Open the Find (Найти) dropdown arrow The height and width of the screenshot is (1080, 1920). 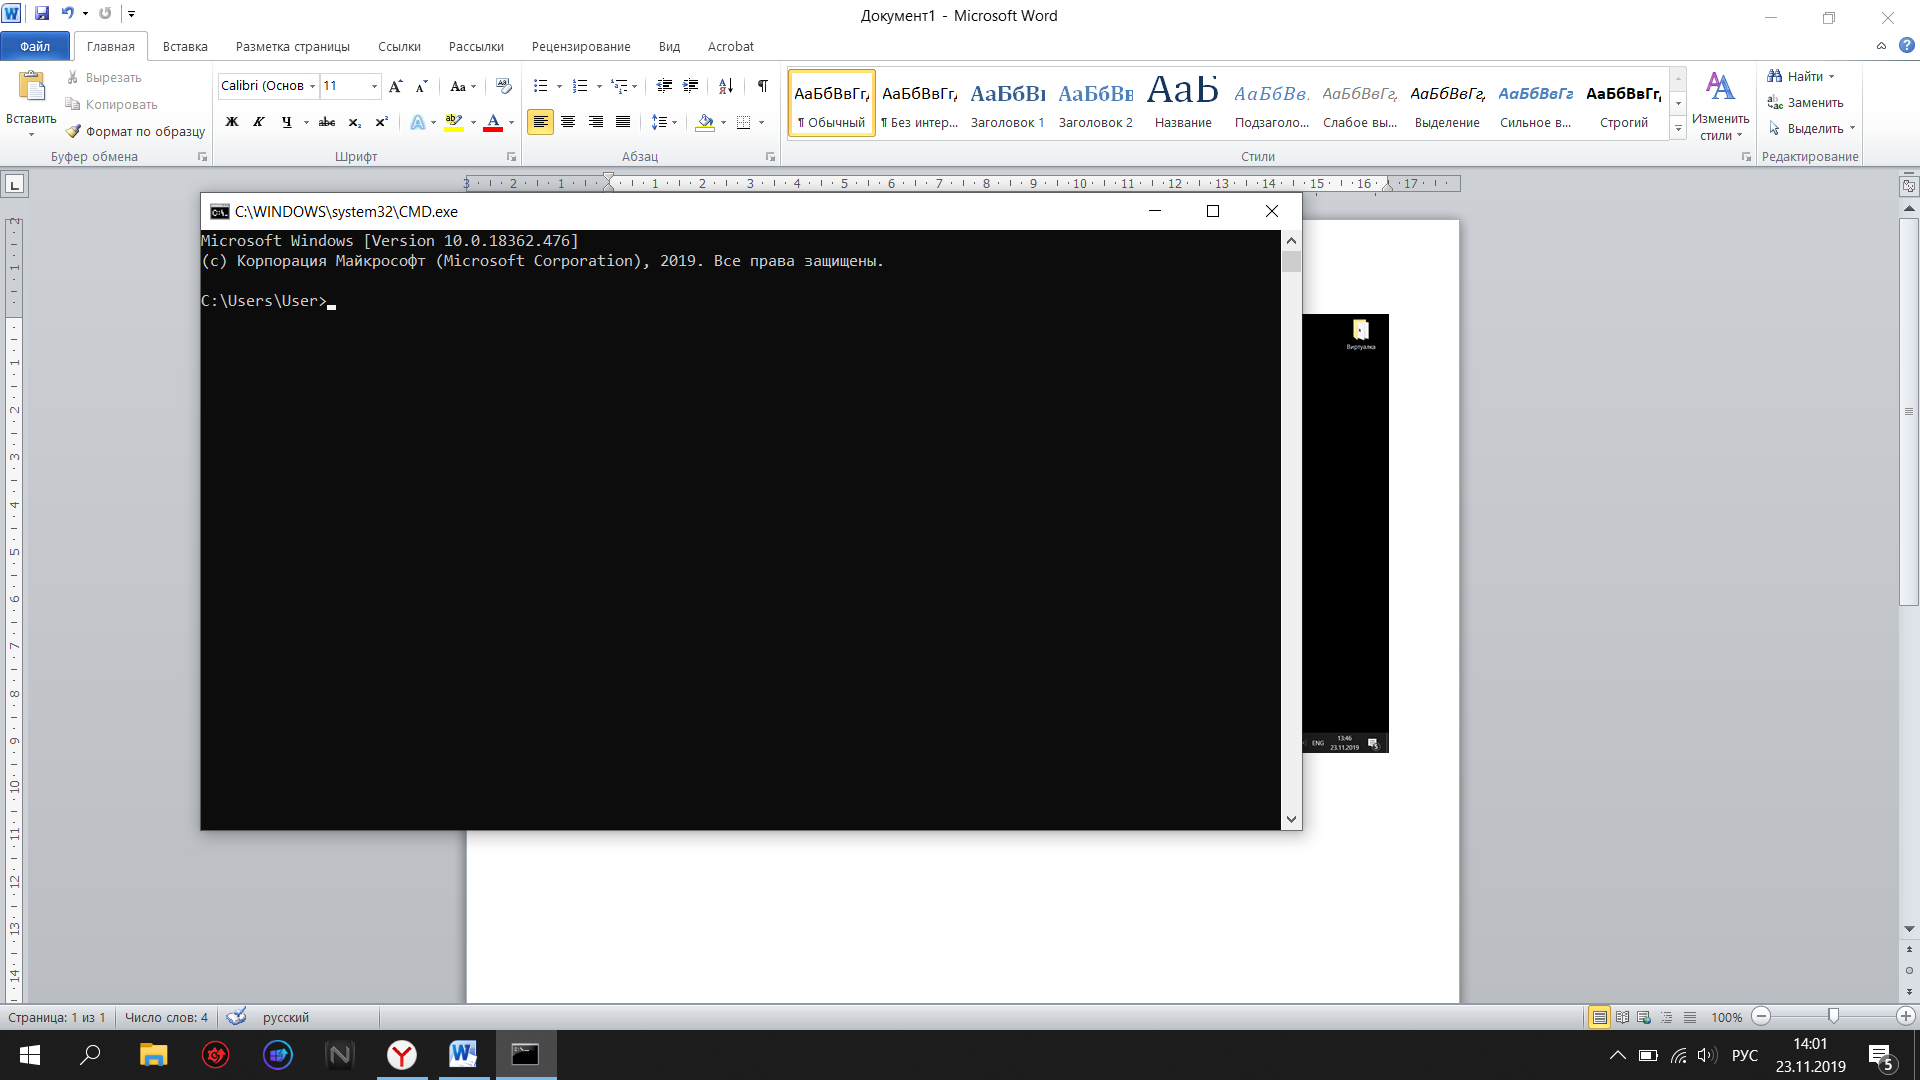pyautogui.click(x=1832, y=77)
